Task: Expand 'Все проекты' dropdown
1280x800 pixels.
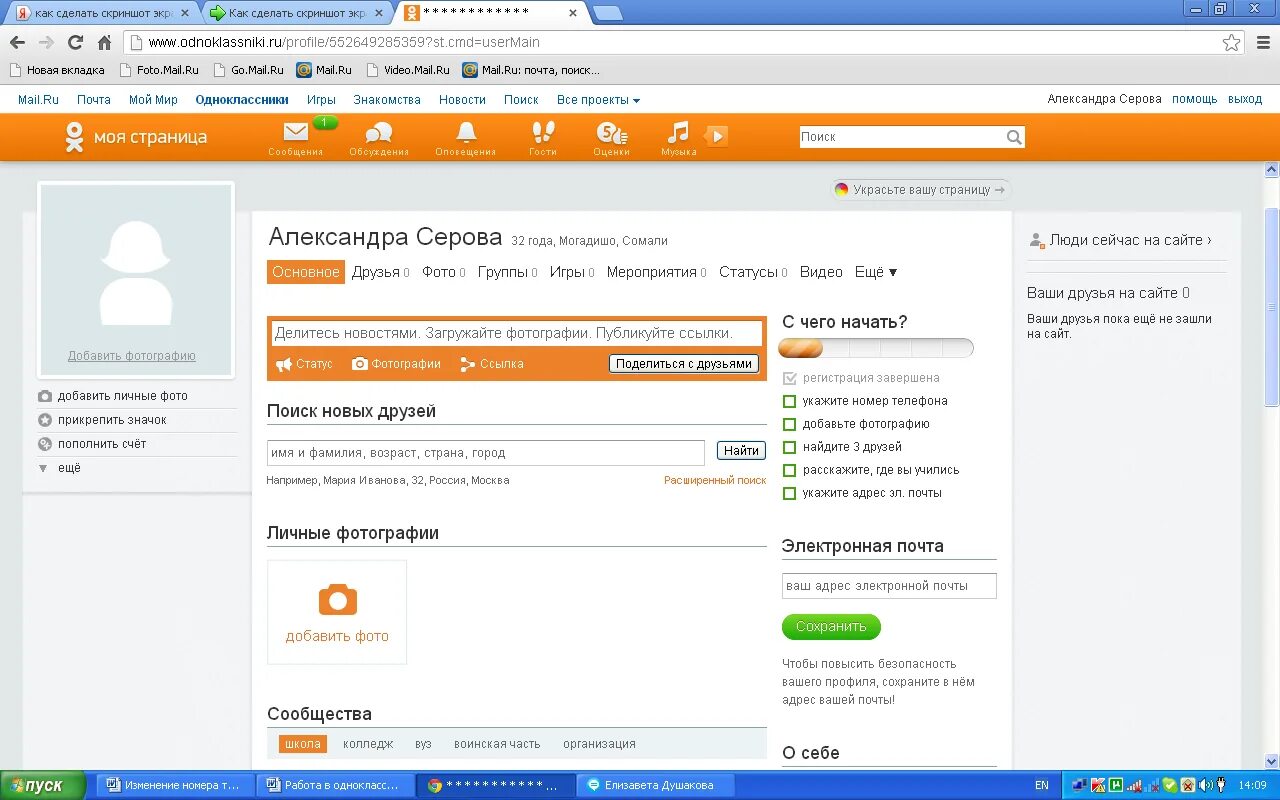Action: pos(598,100)
